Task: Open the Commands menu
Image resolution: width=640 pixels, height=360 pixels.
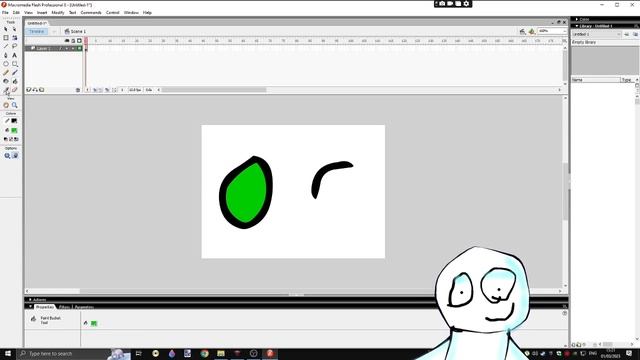Action: point(91,13)
